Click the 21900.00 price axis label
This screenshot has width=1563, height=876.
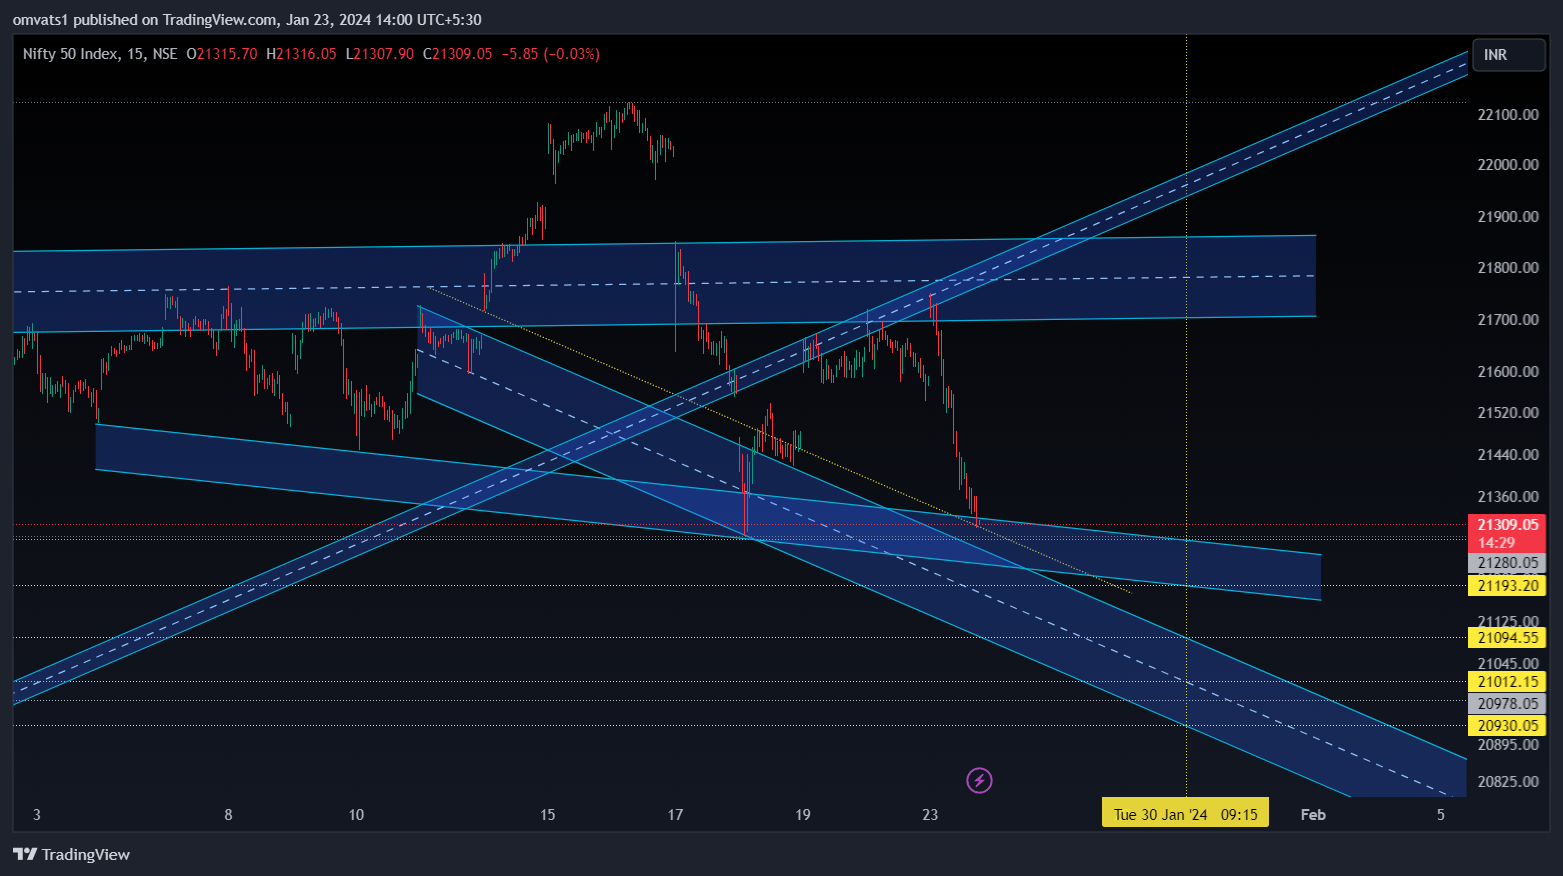1507,217
